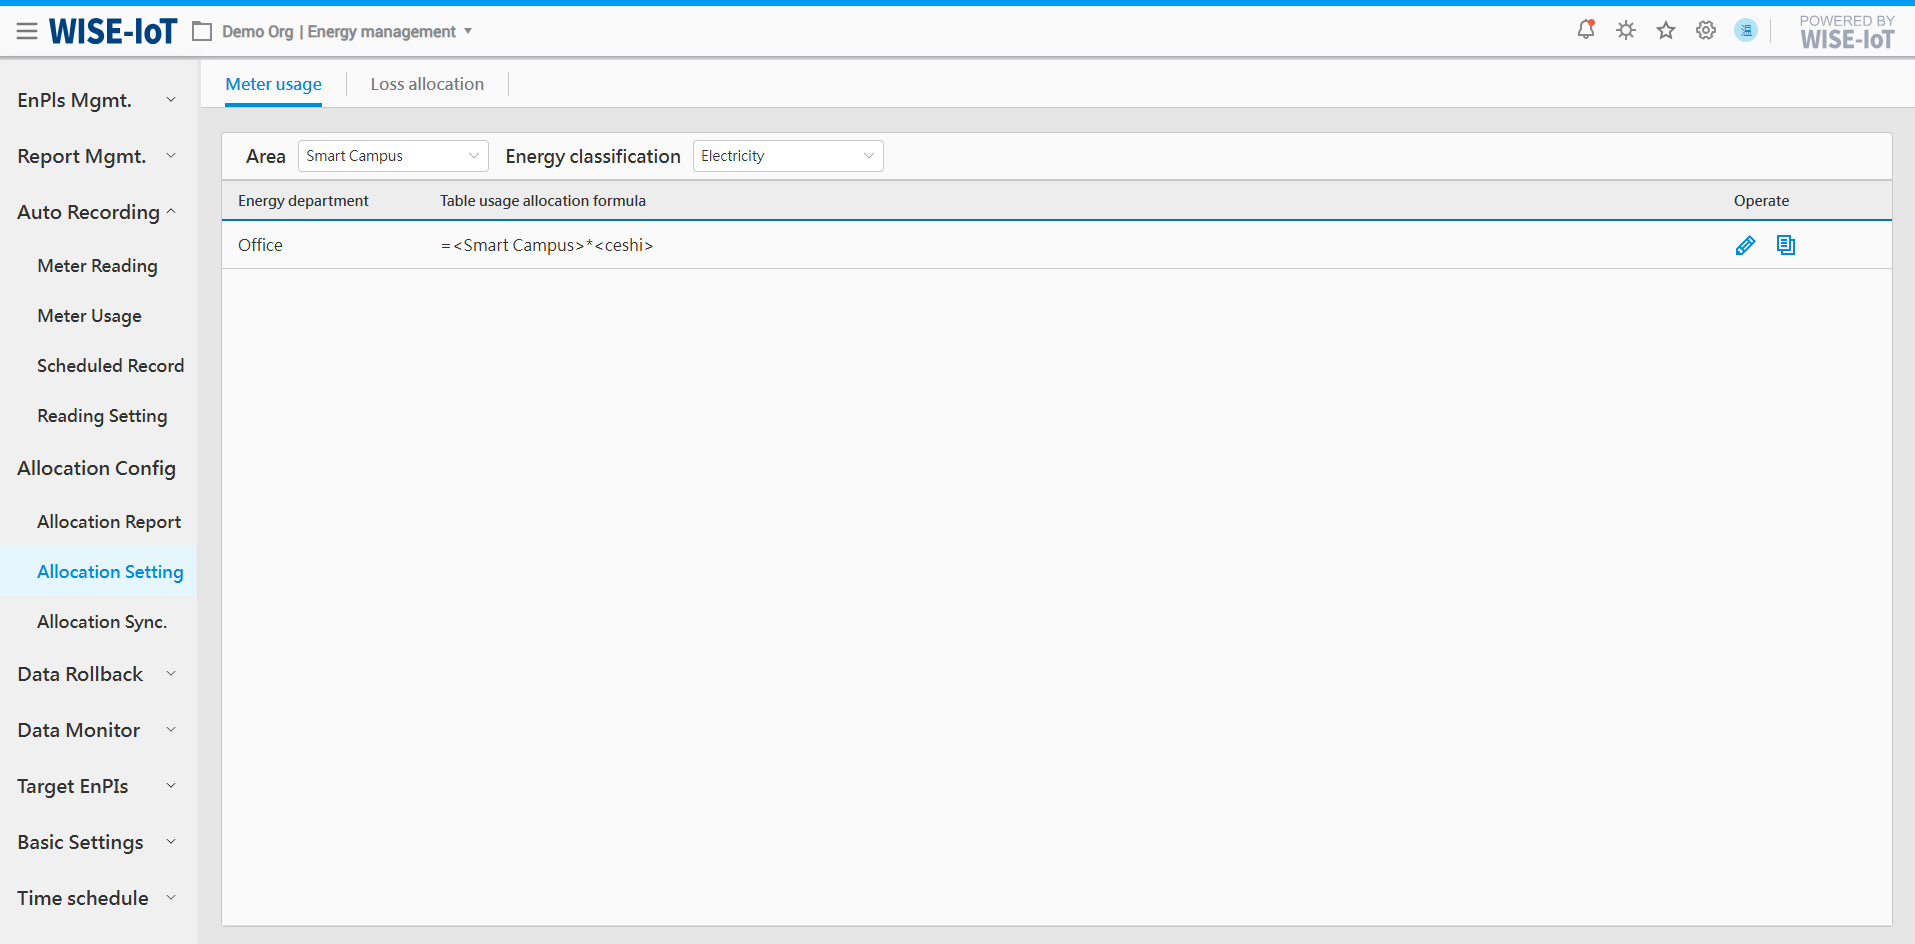Toggle the theme brightness icon
The image size is (1915, 944).
(x=1626, y=30)
